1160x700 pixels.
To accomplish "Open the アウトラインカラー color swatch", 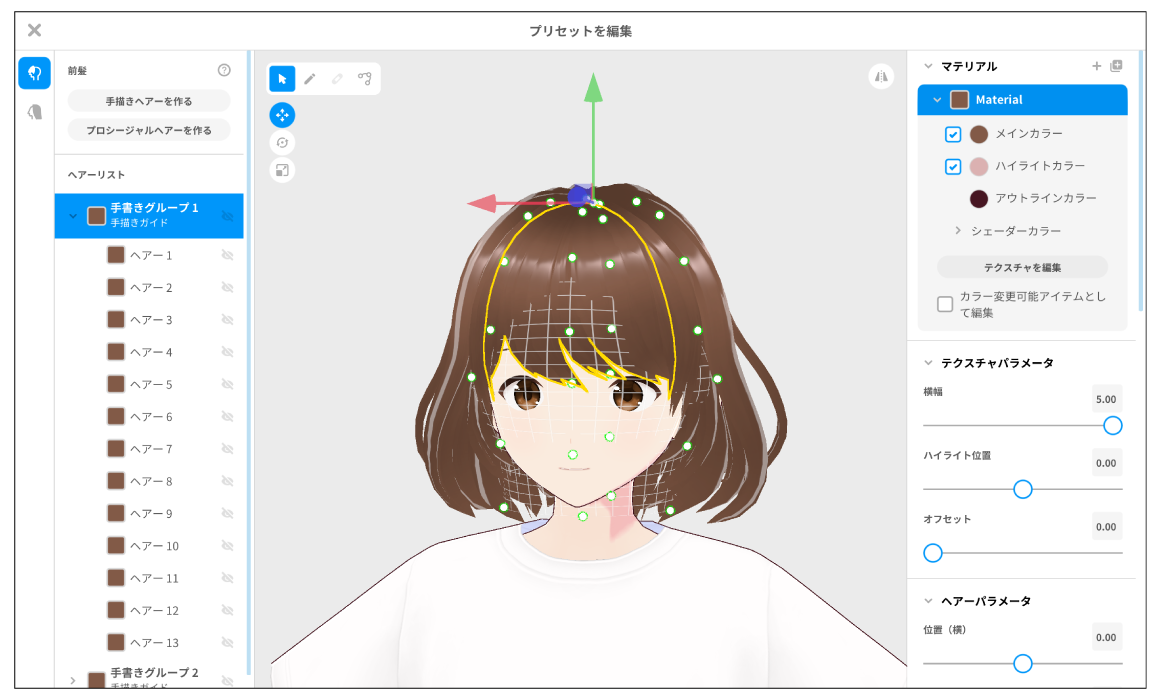I will tap(979, 199).
